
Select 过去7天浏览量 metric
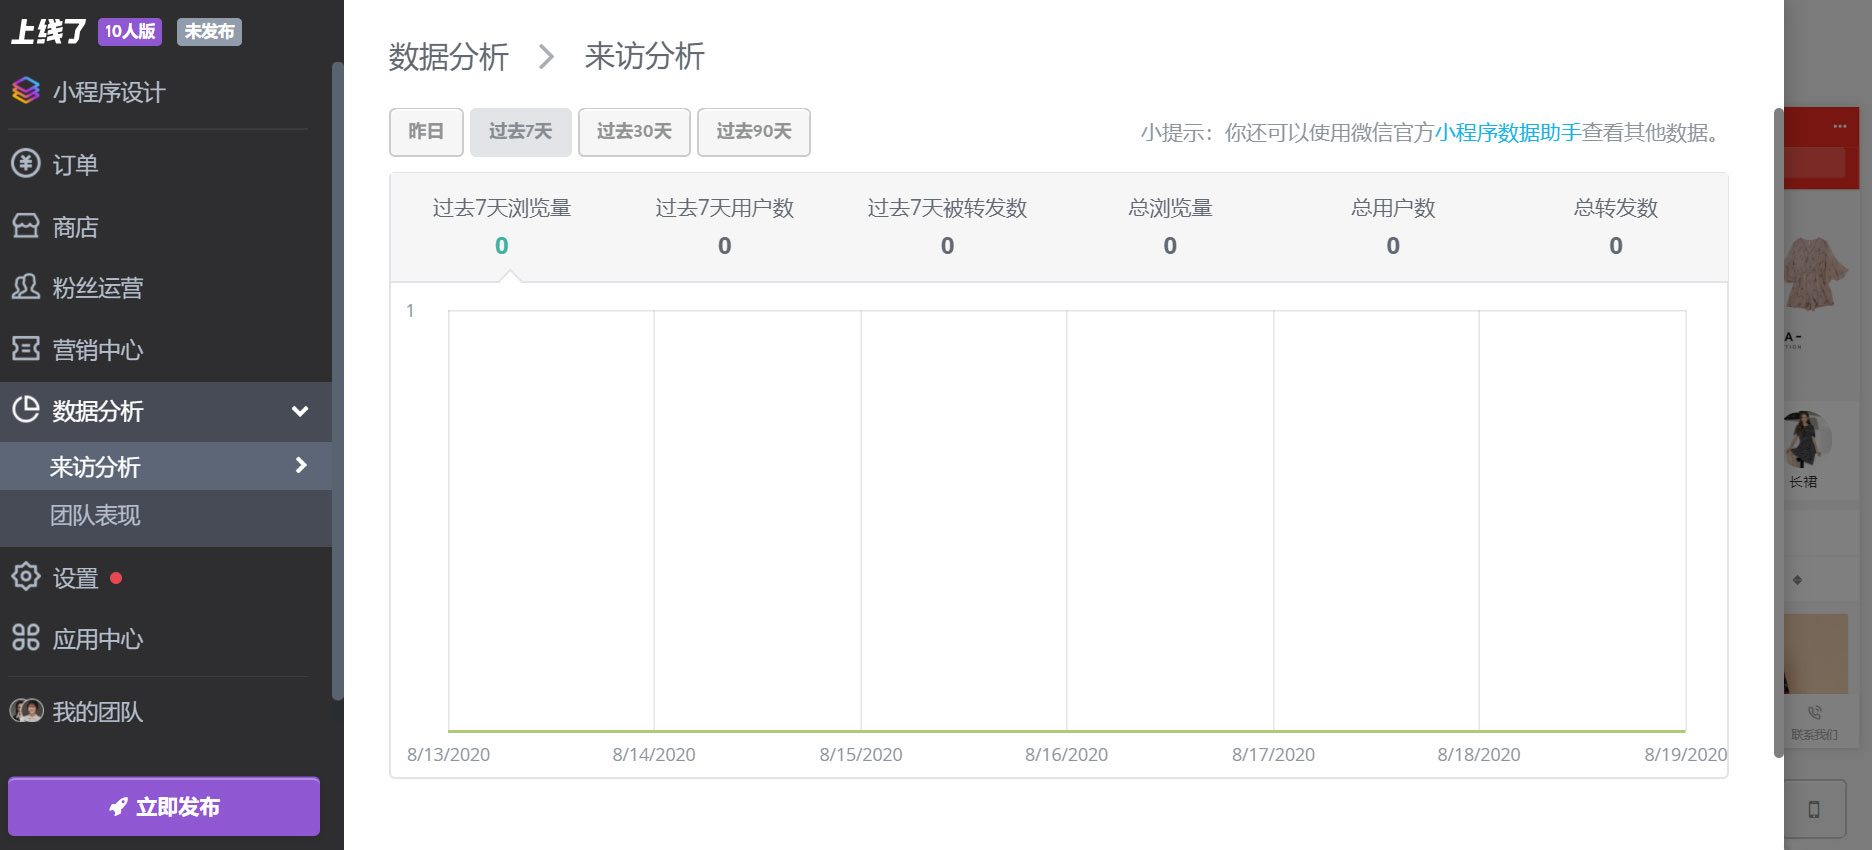pyautogui.click(x=502, y=227)
